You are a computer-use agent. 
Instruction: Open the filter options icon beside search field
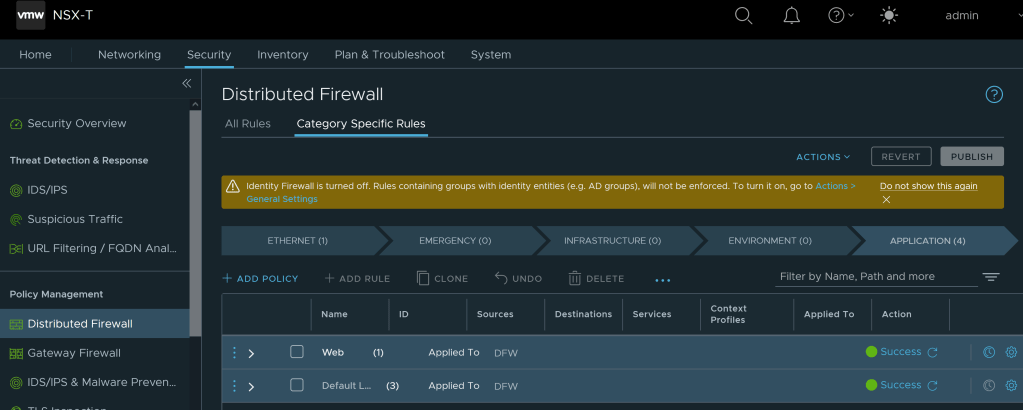click(x=991, y=277)
